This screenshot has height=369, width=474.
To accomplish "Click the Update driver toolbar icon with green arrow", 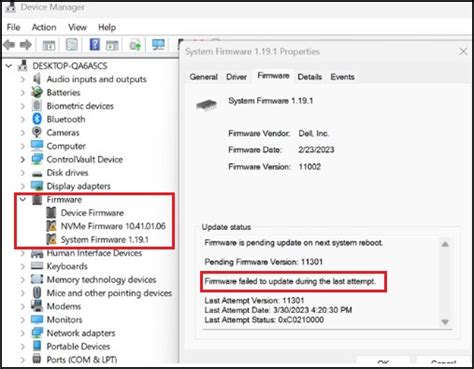I will tap(135, 45).
